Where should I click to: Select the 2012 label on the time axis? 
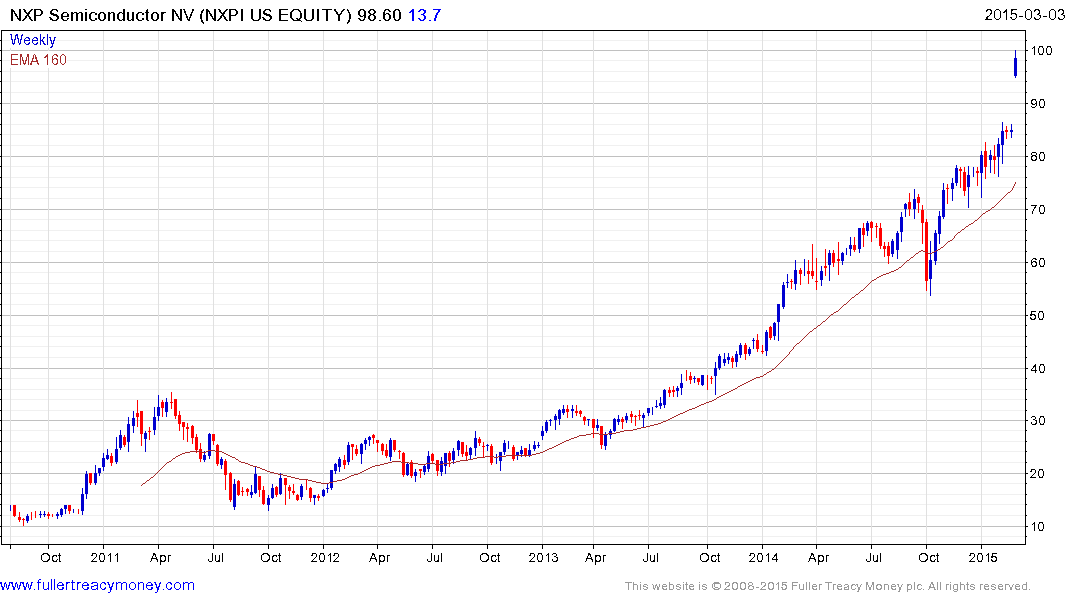325,557
